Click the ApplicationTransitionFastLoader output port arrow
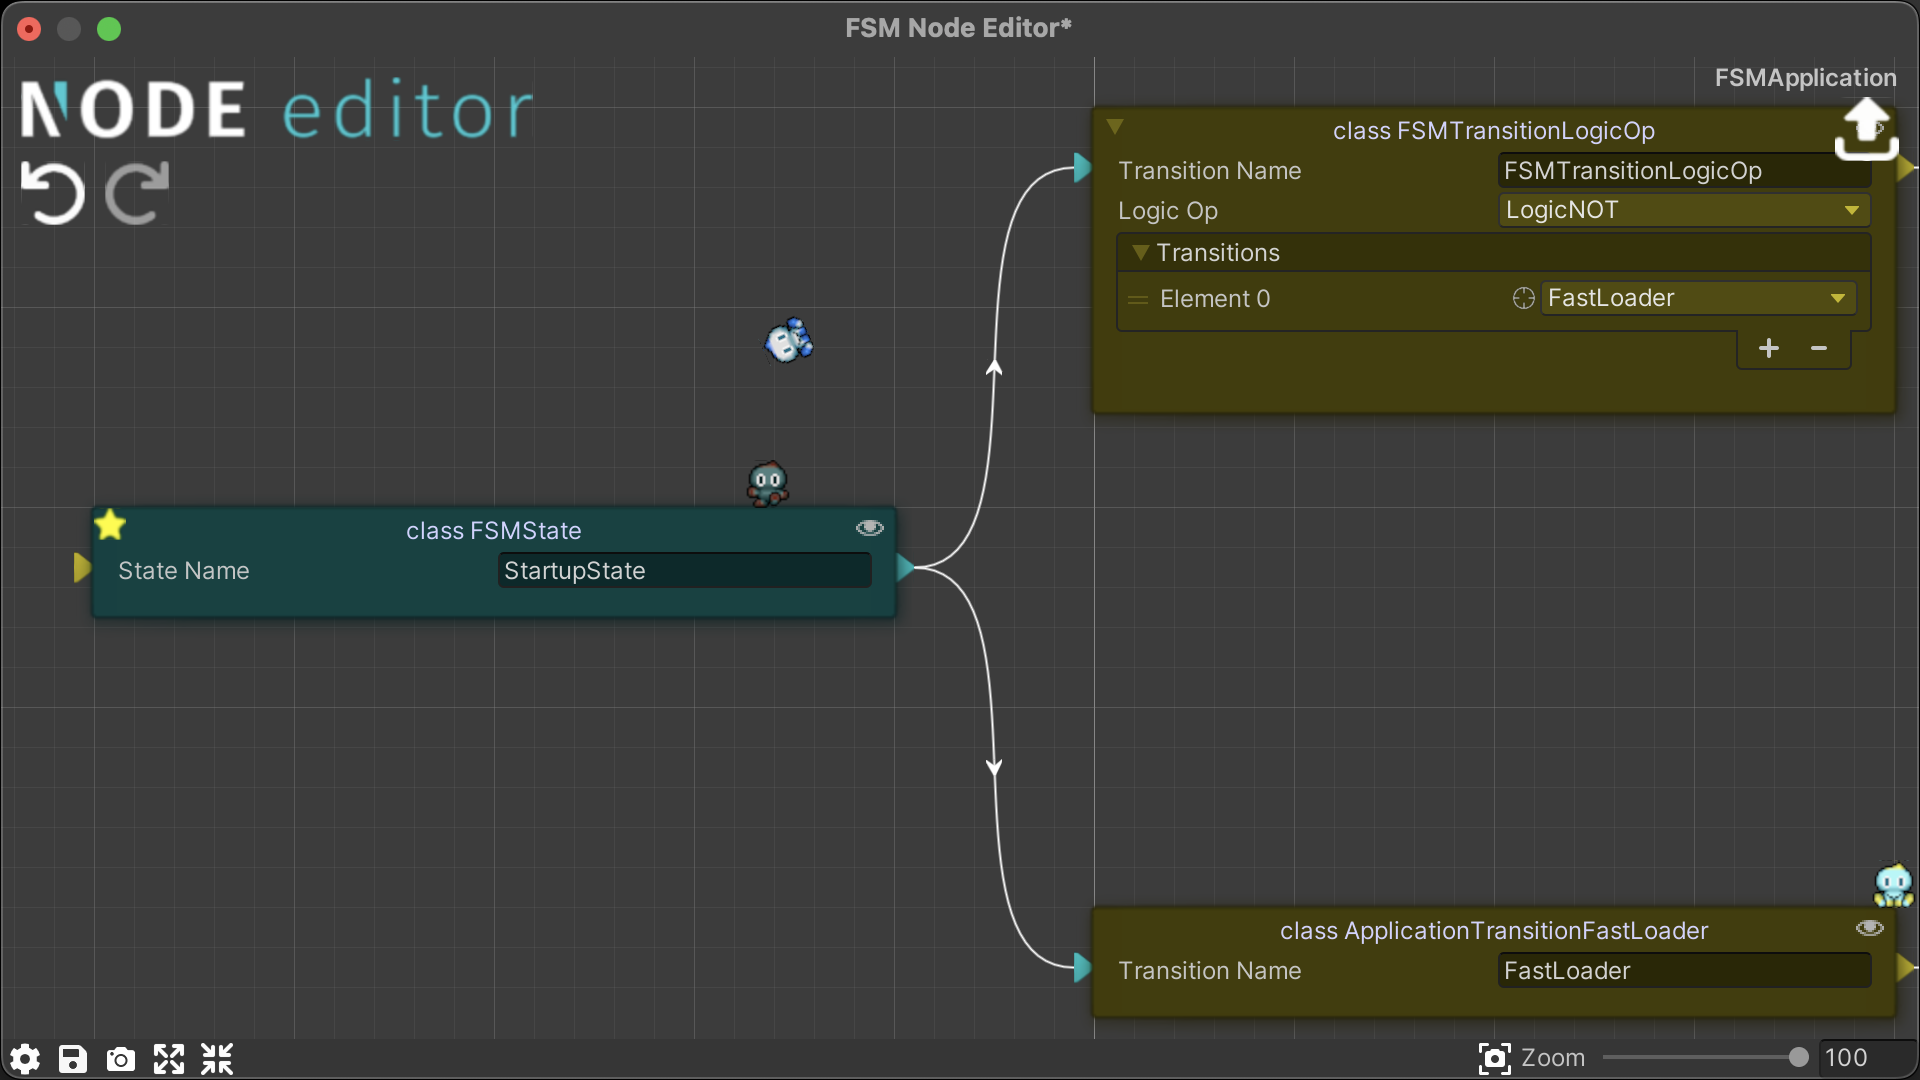Viewport: 1920px width, 1080px height. tap(1906, 968)
